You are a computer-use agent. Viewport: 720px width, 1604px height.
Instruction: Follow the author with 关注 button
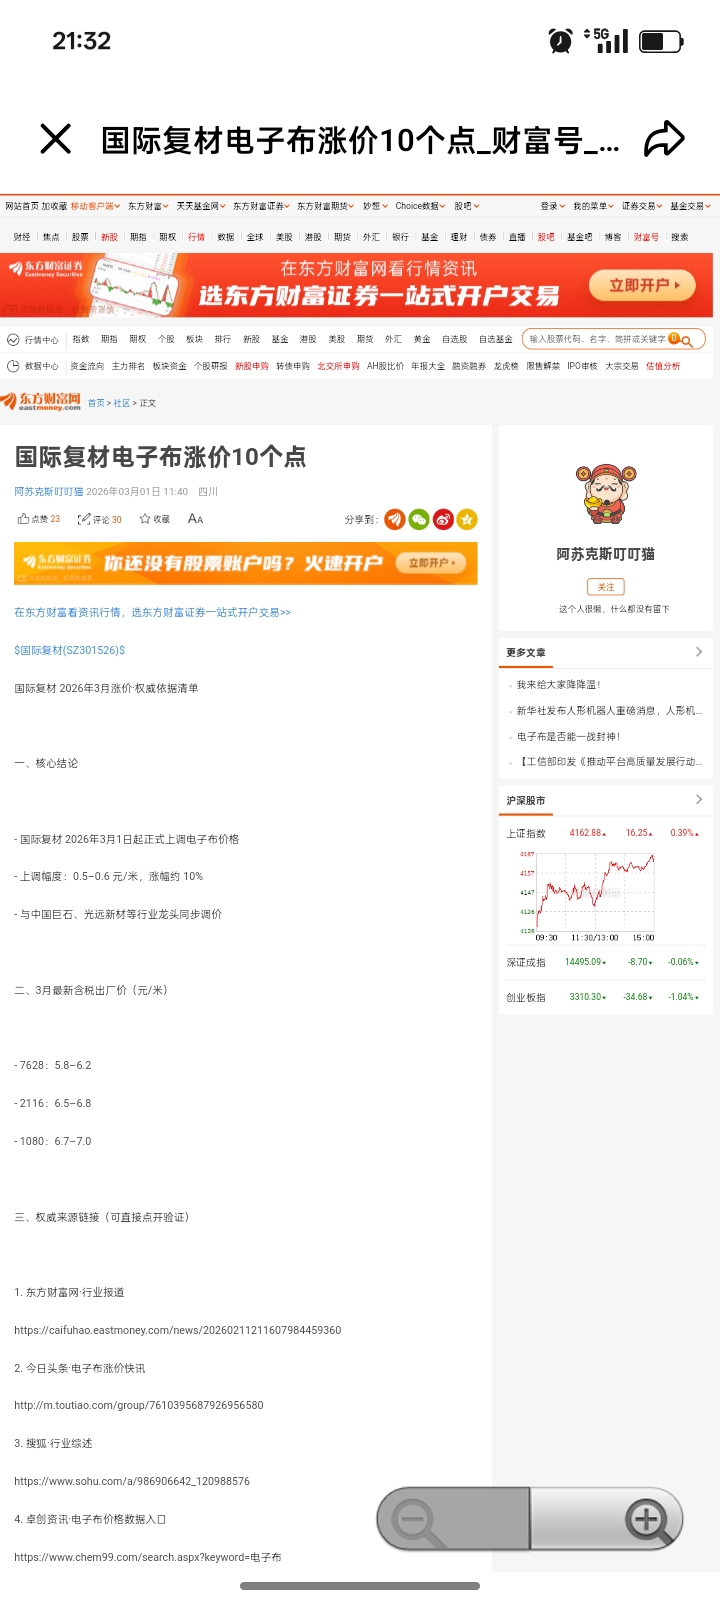pos(605,587)
